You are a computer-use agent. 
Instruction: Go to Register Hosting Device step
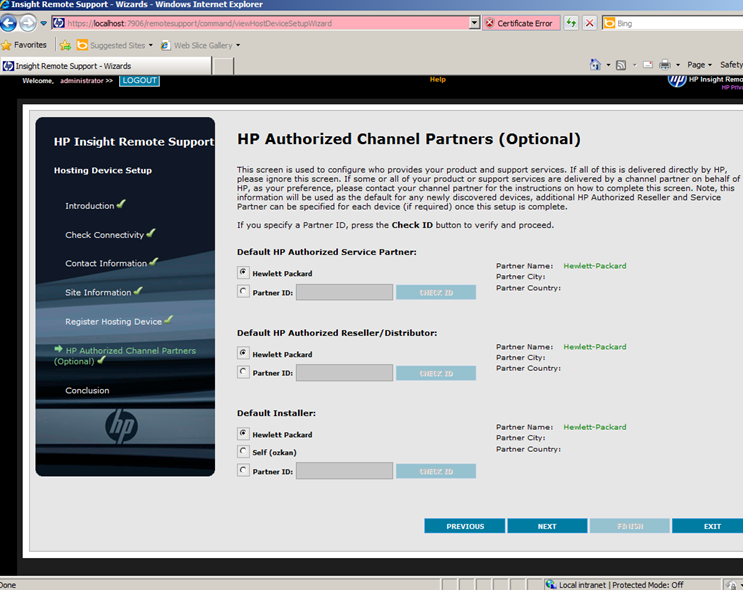[113, 321]
